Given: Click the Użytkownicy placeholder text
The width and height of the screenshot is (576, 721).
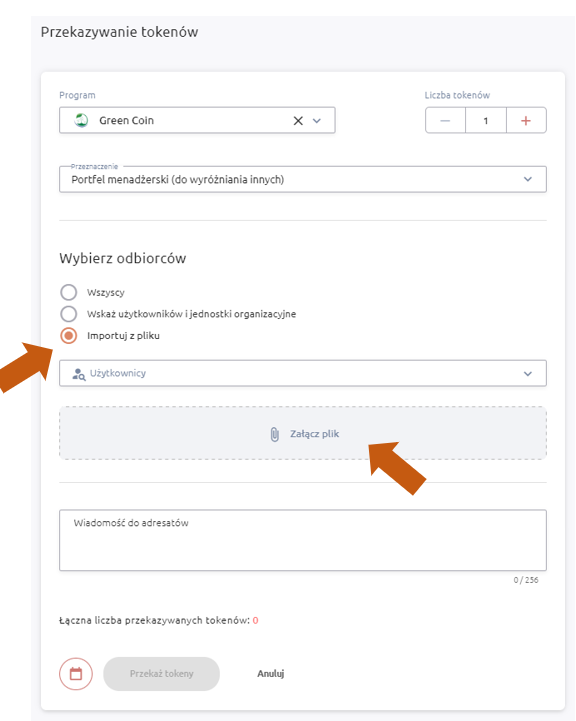Looking at the screenshot, I should tap(118, 373).
